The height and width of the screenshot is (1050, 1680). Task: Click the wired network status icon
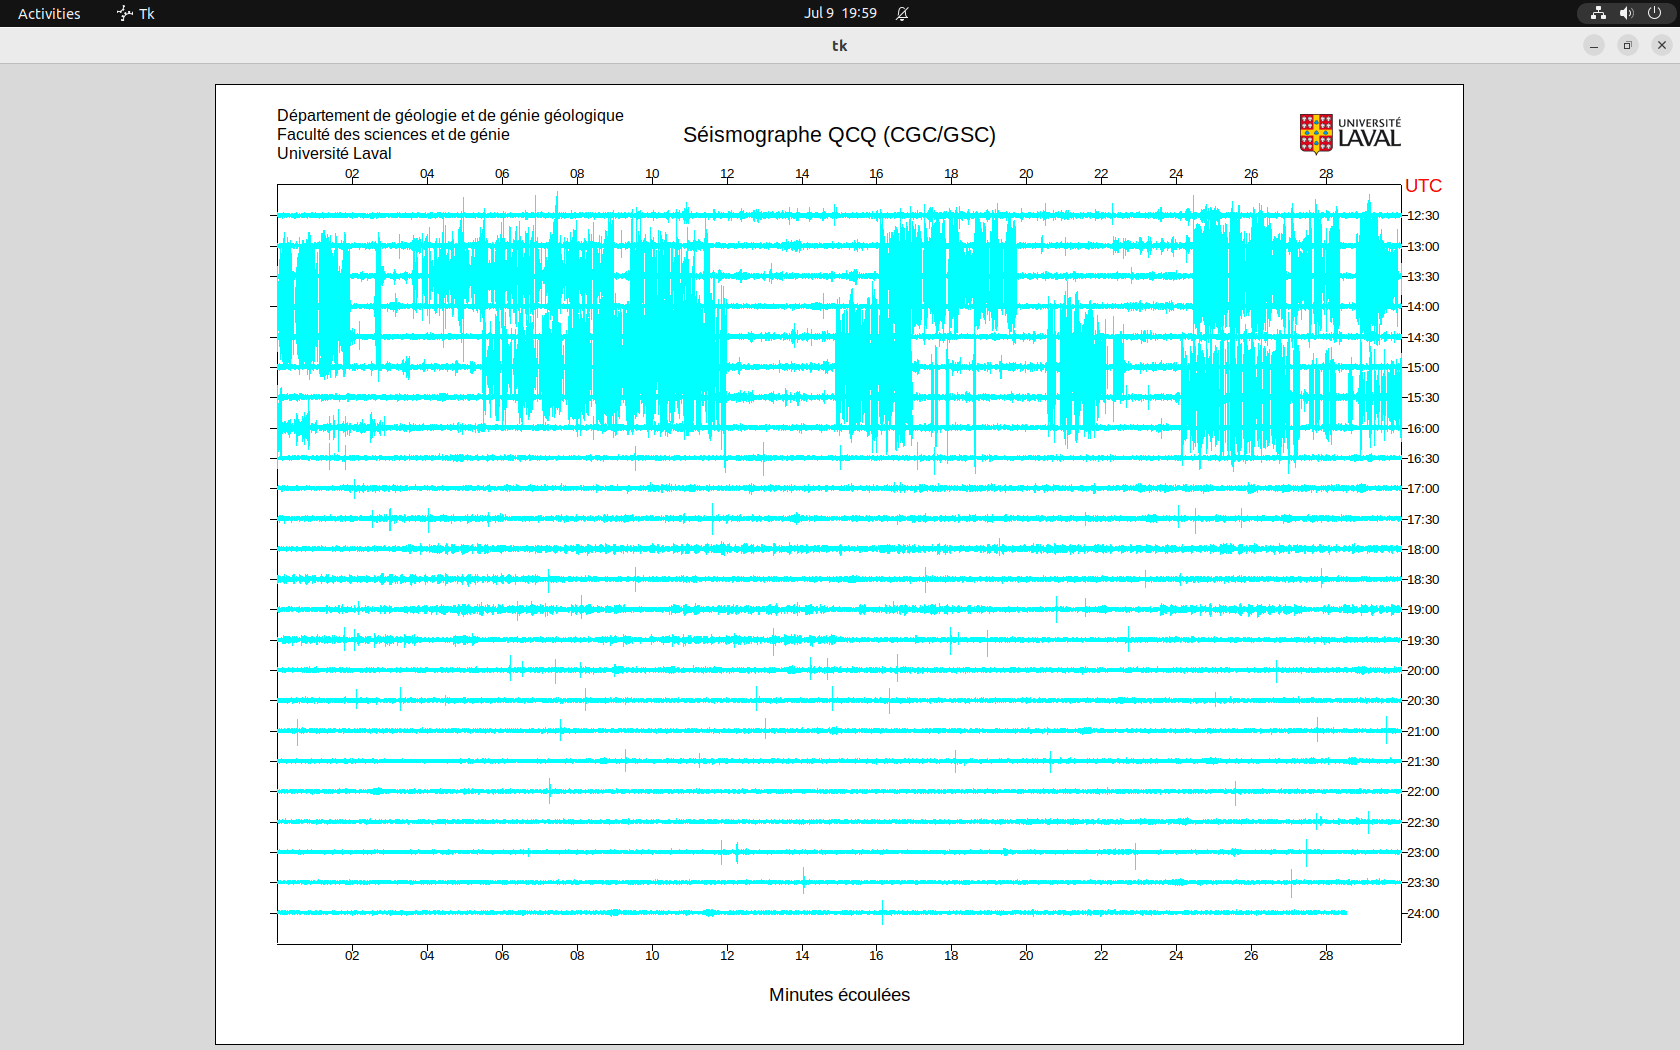(1598, 13)
